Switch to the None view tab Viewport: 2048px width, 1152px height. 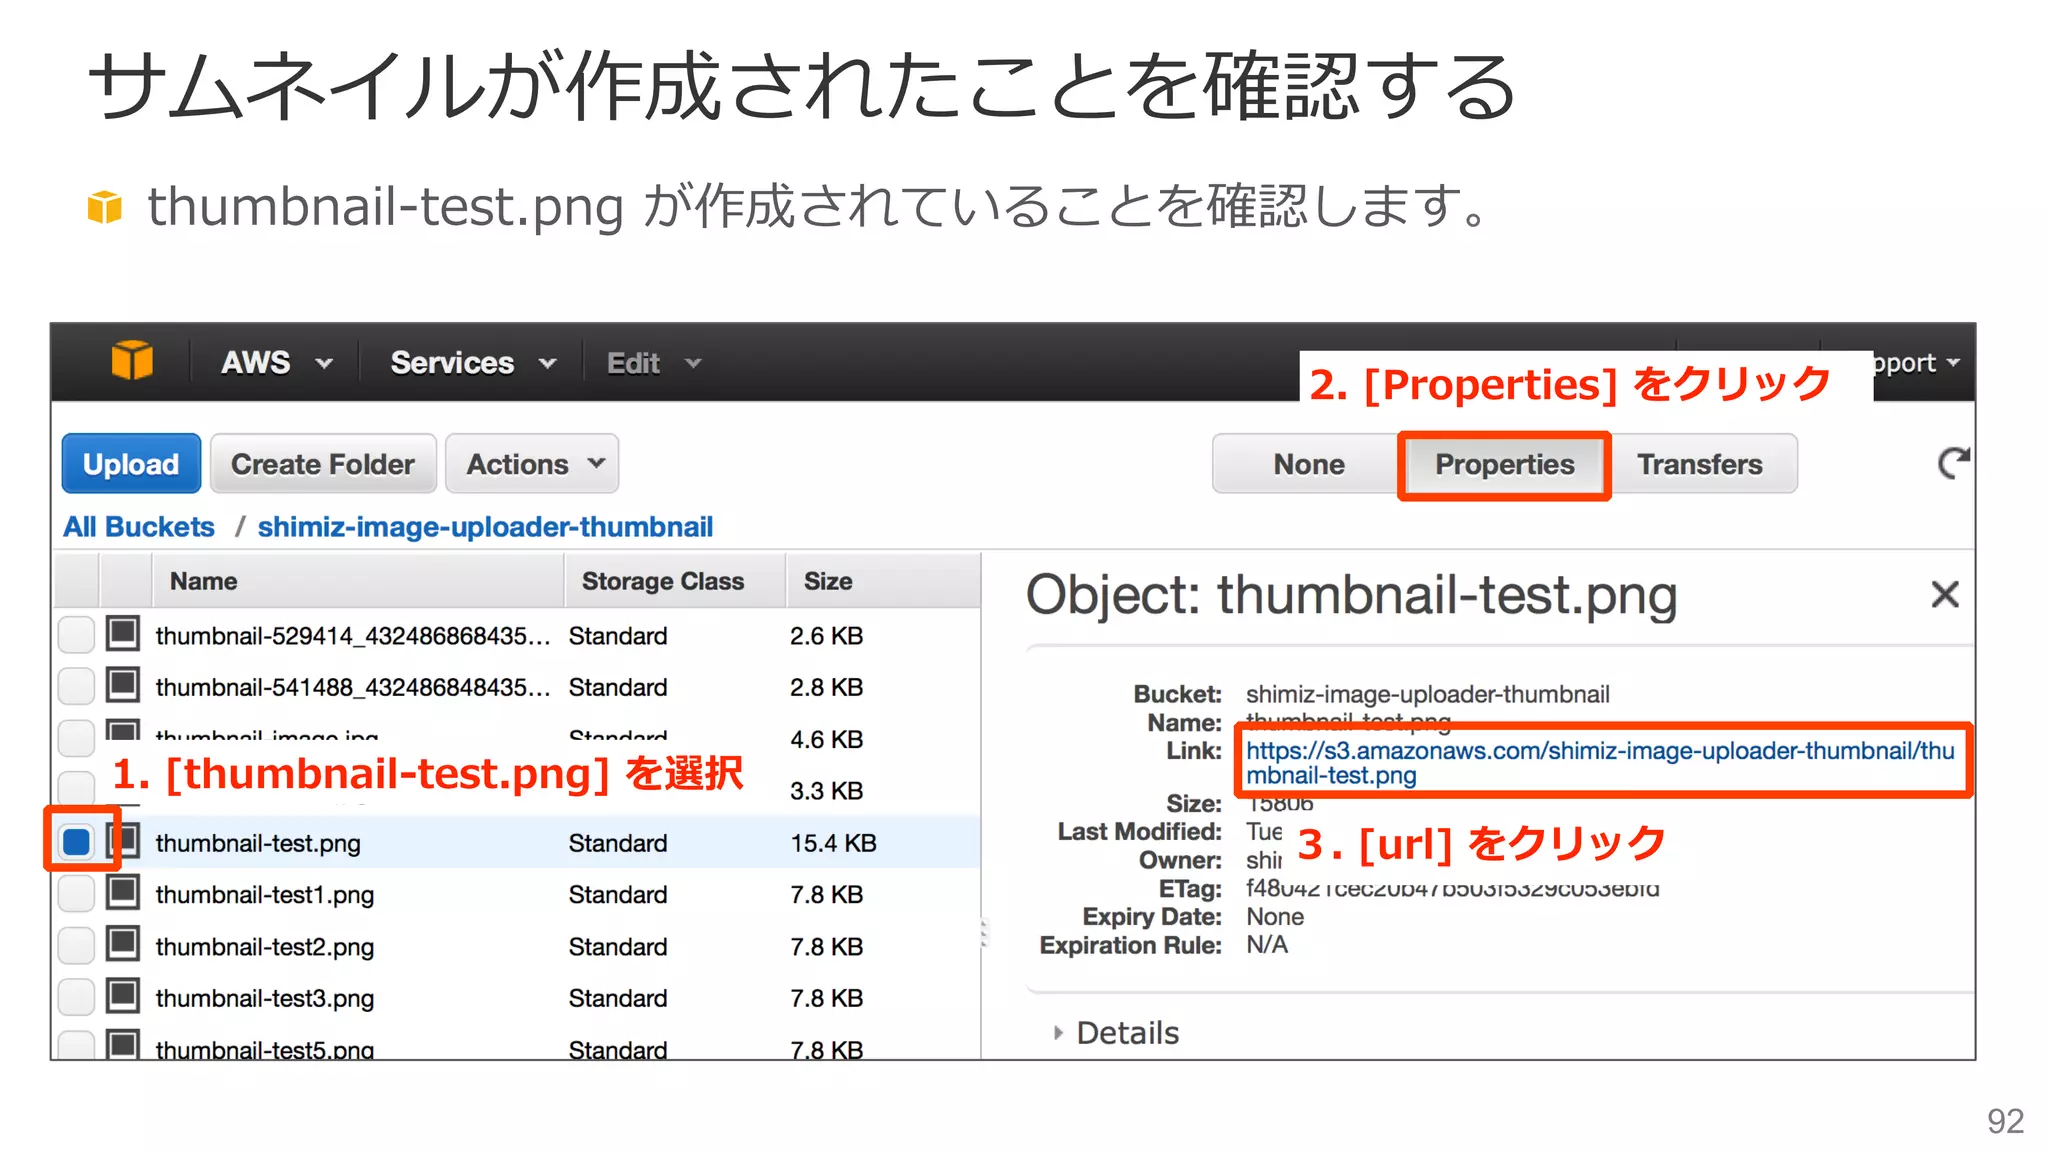pyautogui.click(x=1307, y=464)
